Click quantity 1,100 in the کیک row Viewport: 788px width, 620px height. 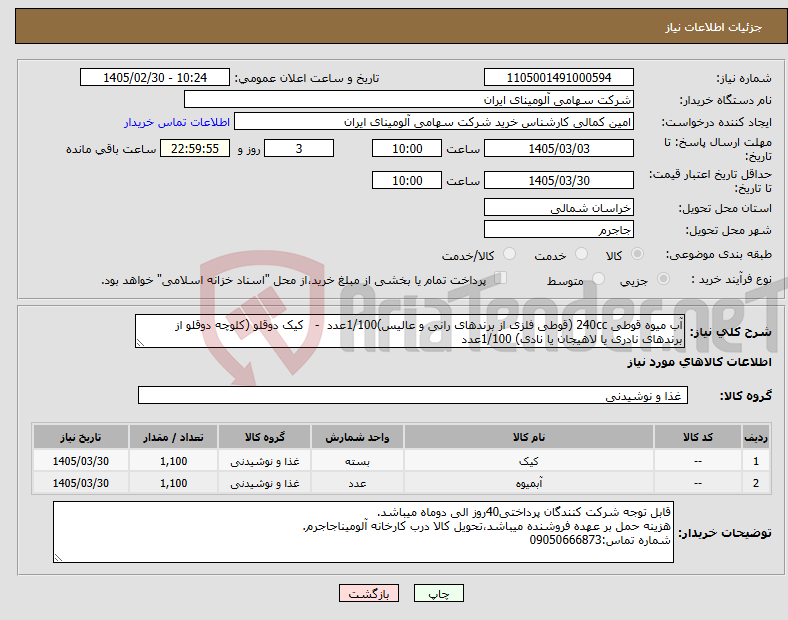point(173,461)
